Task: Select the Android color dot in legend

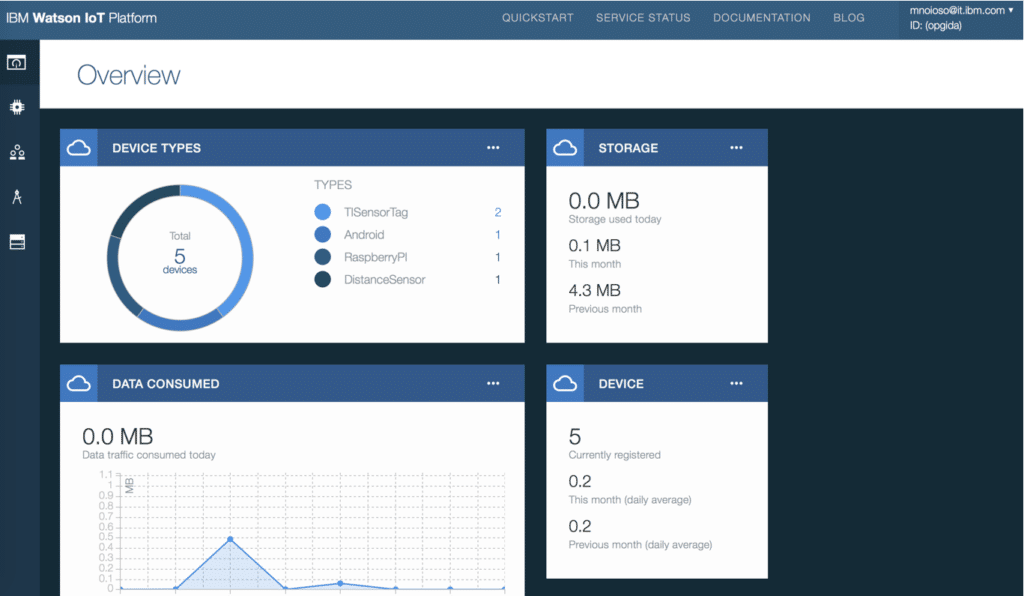Action: click(323, 234)
